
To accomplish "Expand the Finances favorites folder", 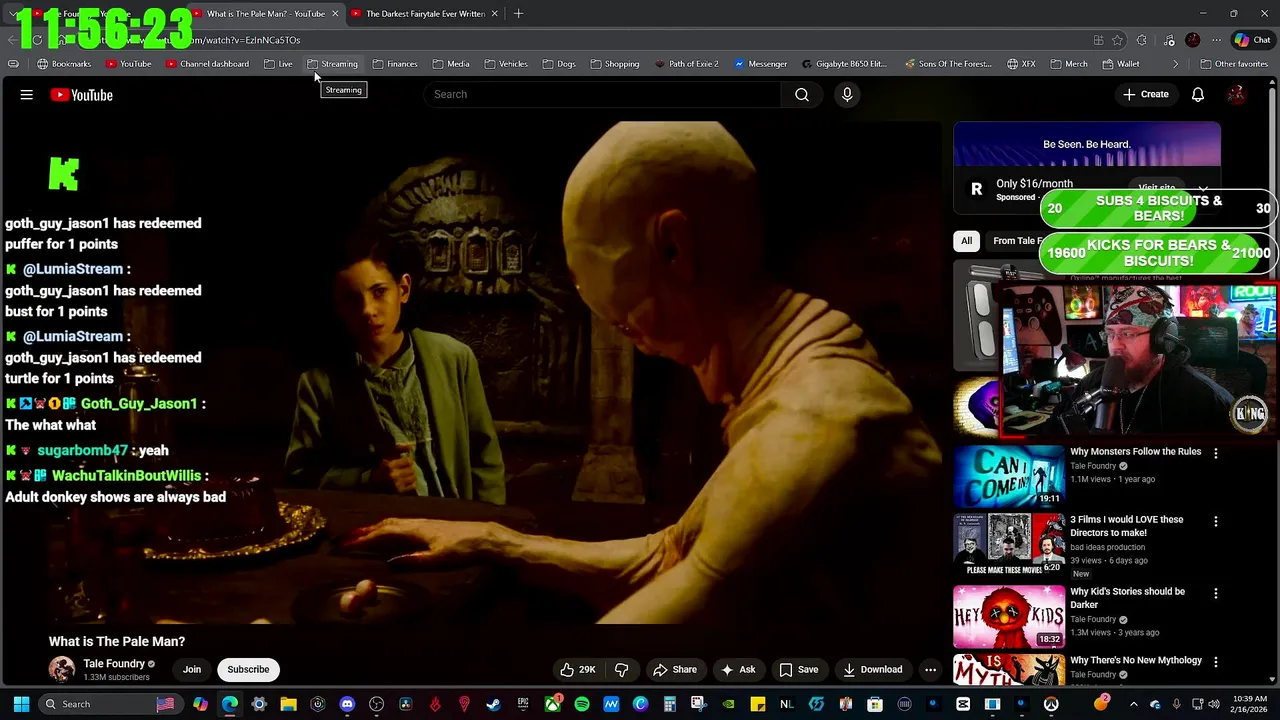I will [395, 64].
